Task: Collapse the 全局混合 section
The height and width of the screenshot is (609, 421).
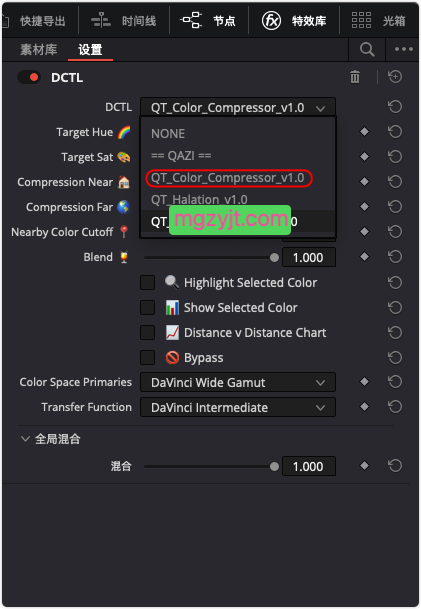Action: [25, 439]
